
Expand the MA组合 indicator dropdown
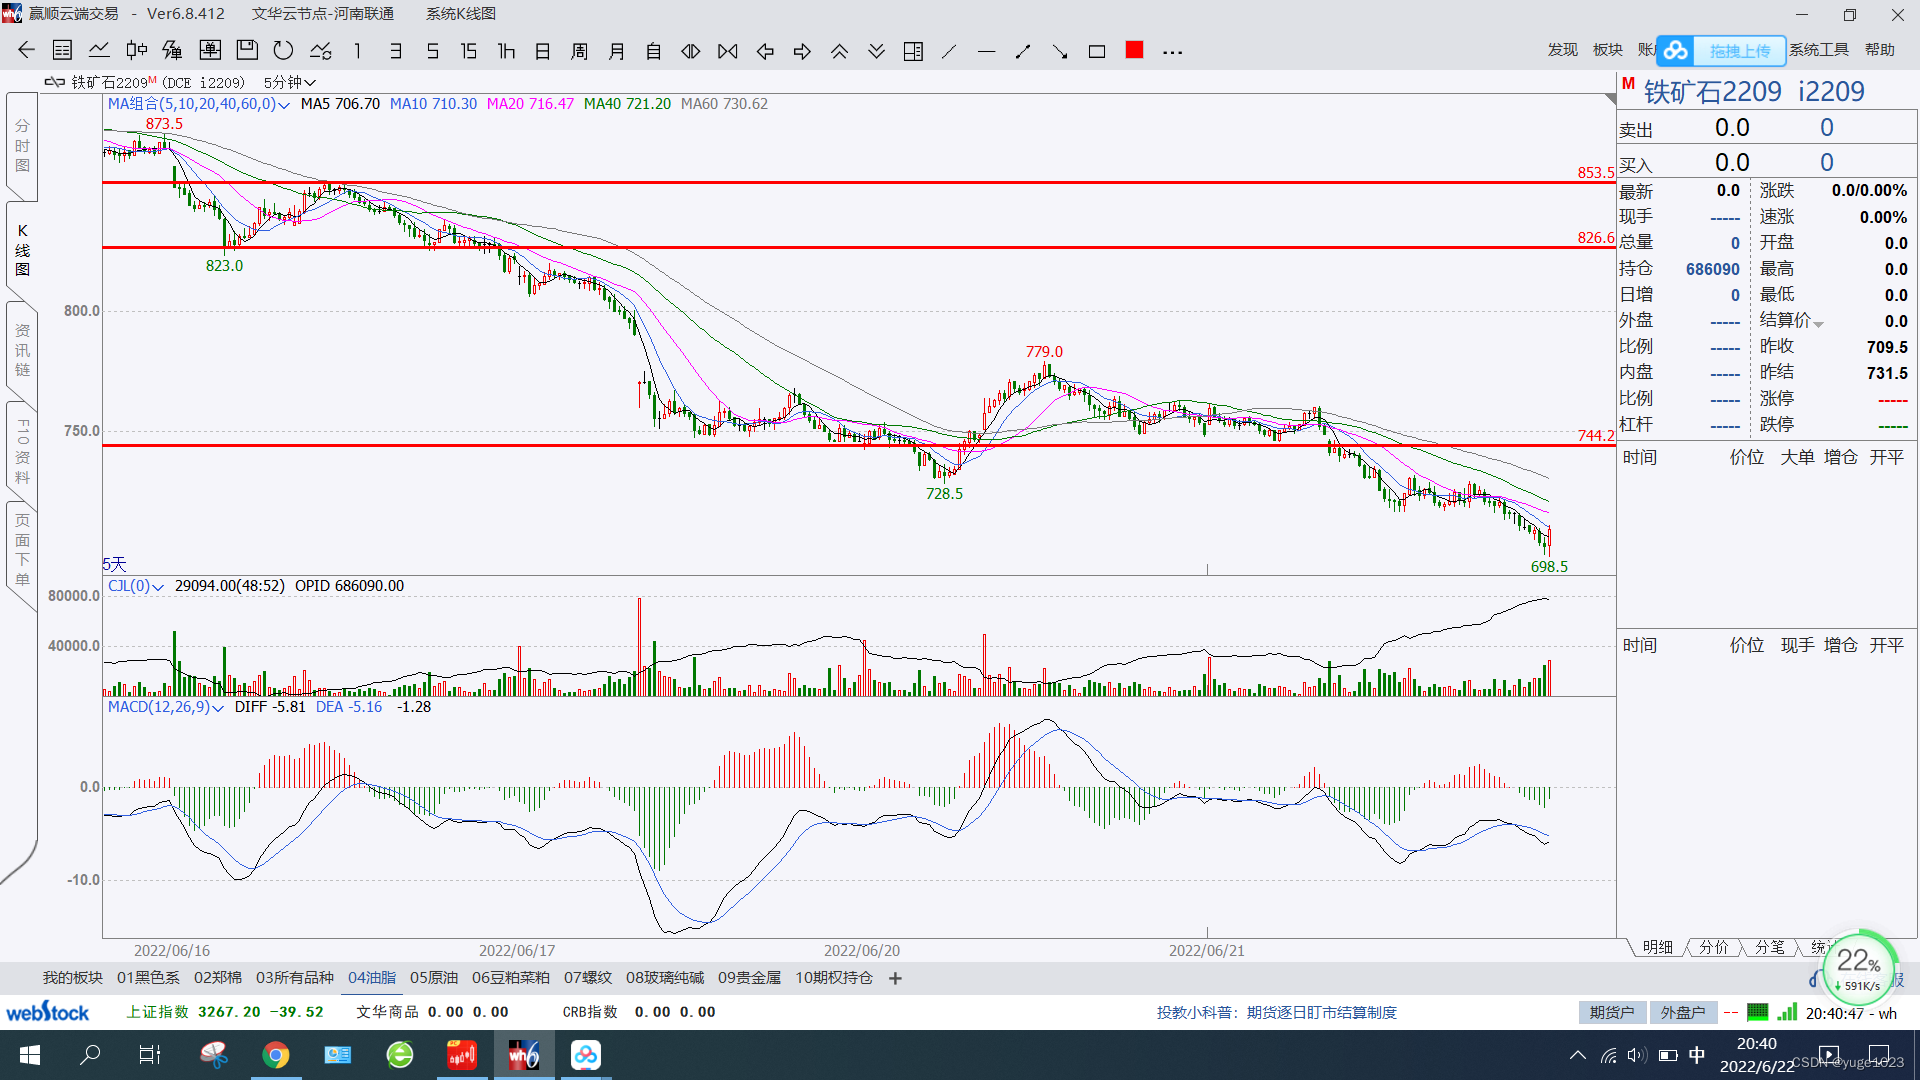tap(284, 105)
